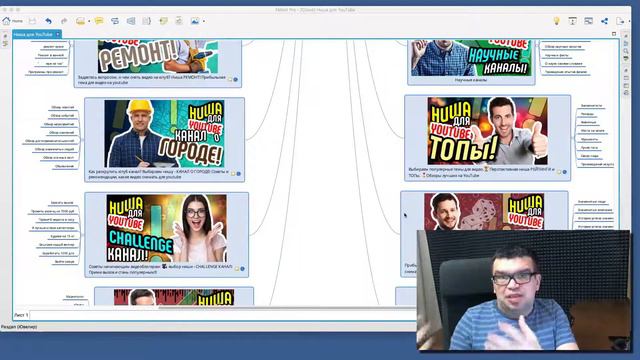Click the webcam video overlay

(524, 290)
